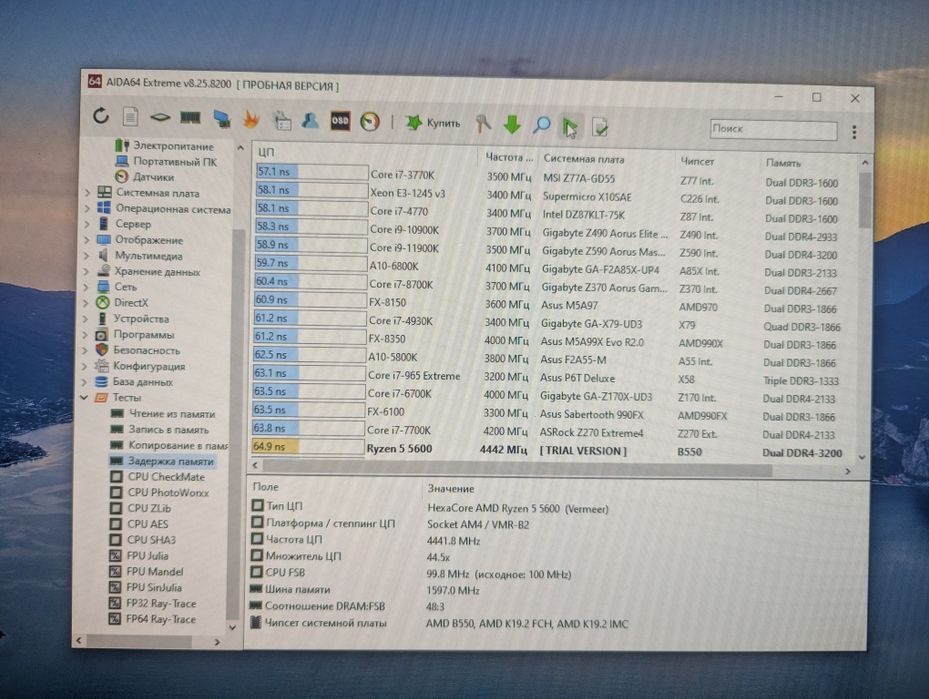This screenshot has height=699, width=929.
Task: Collapse the Тесты node
Action: (x=85, y=397)
